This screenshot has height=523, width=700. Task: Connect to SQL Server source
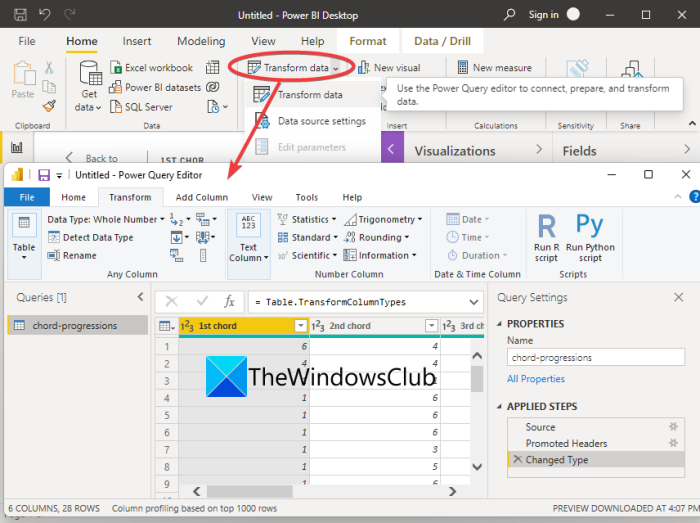[x=141, y=107]
